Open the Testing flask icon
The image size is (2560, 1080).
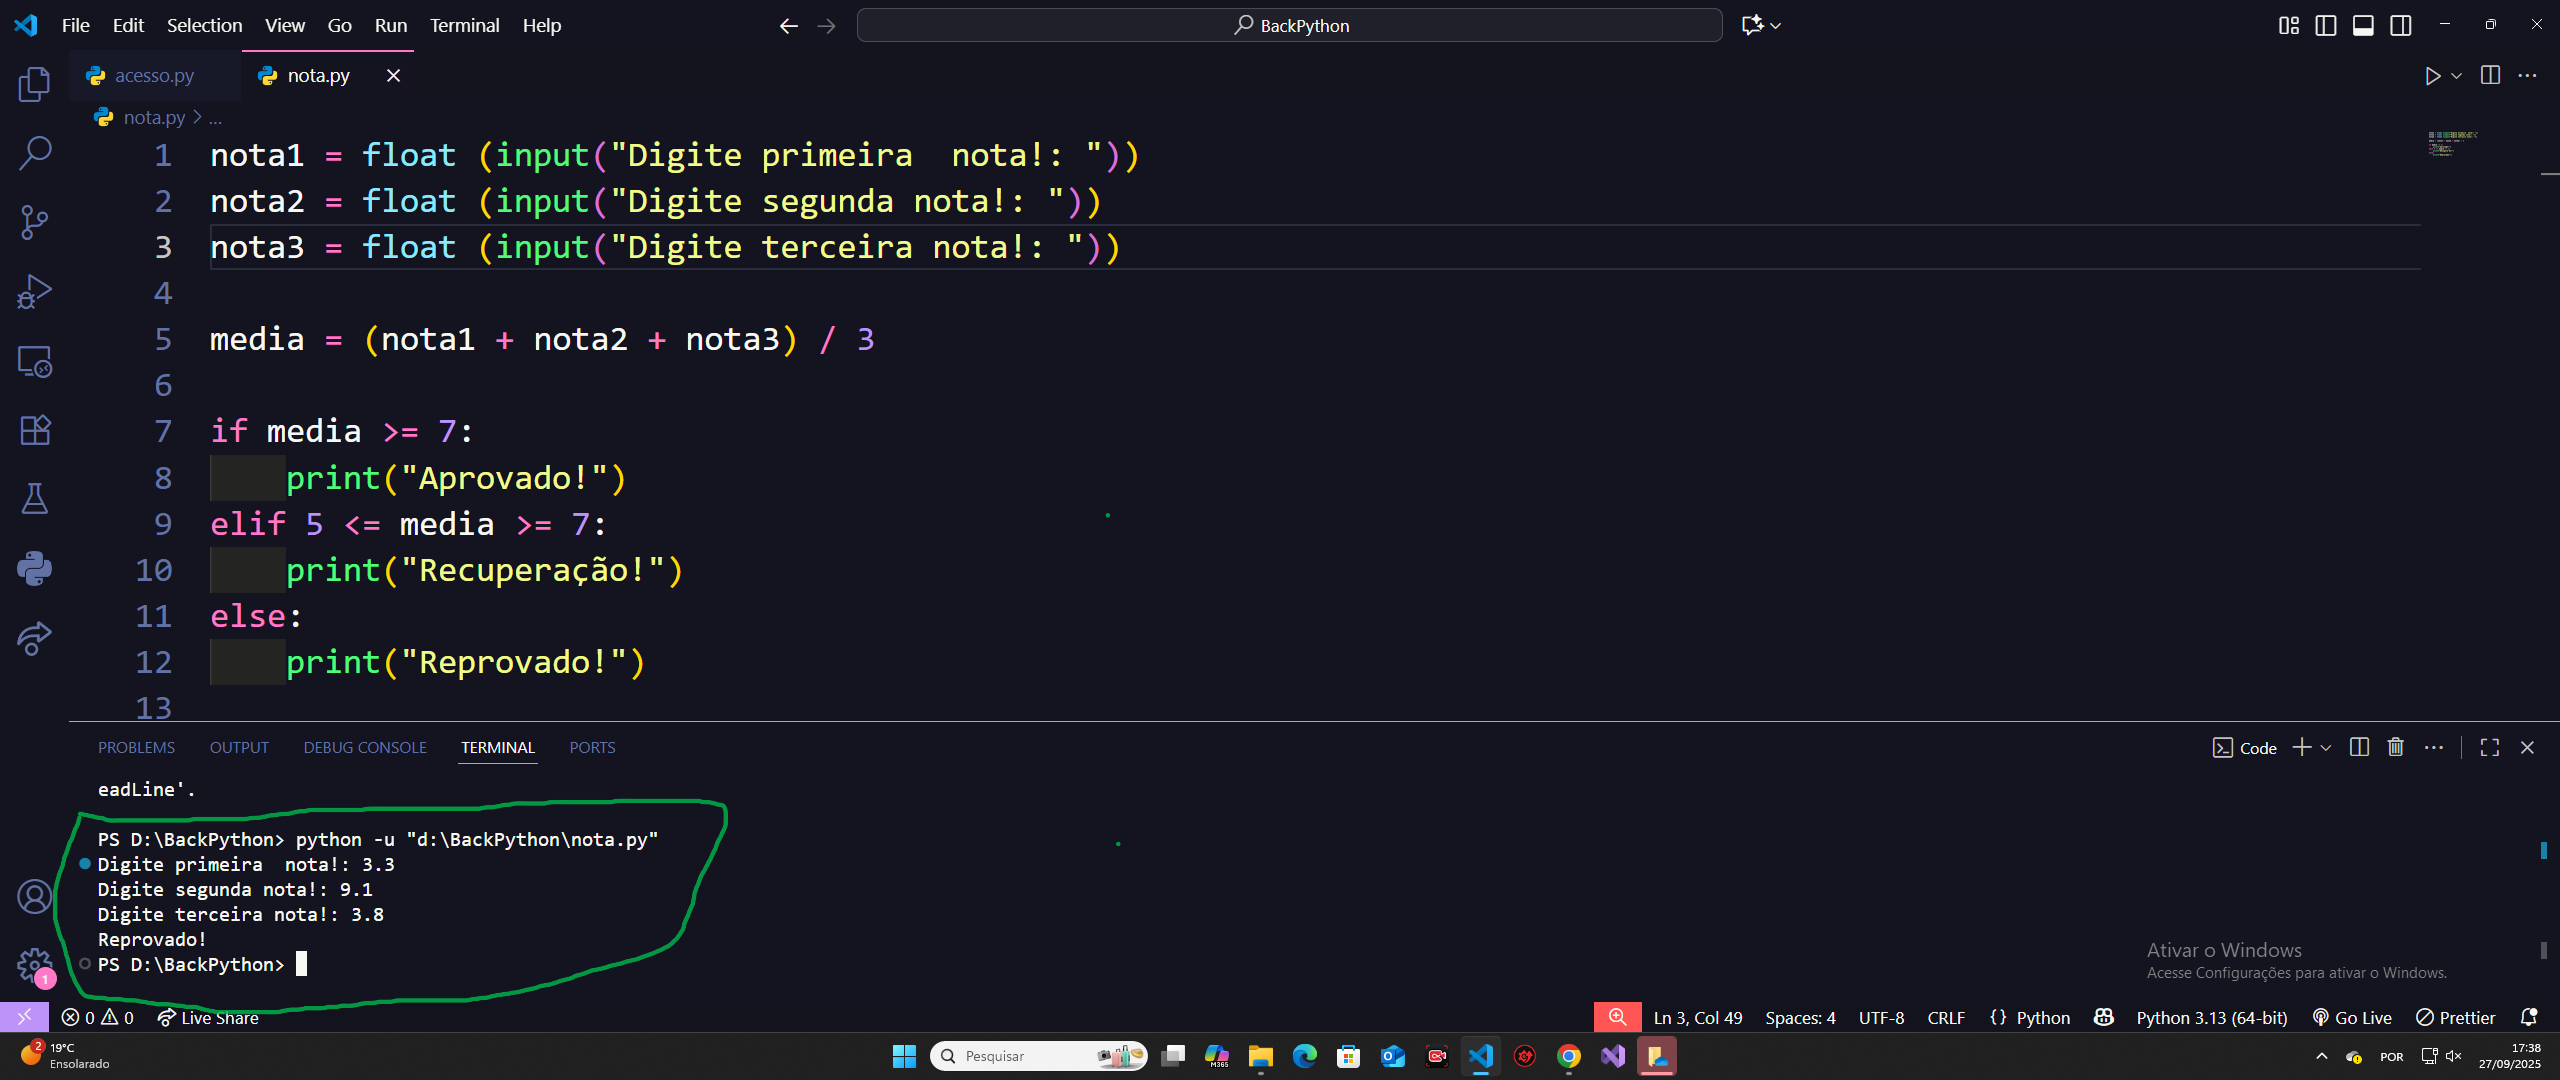34,499
